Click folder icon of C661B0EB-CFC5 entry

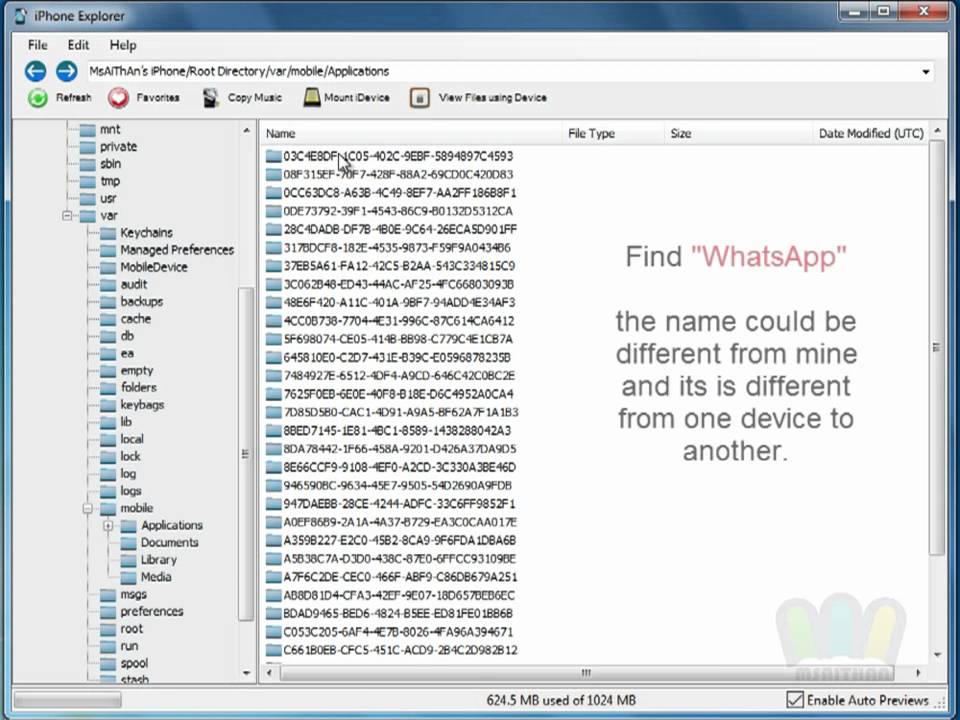[x=273, y=650]
